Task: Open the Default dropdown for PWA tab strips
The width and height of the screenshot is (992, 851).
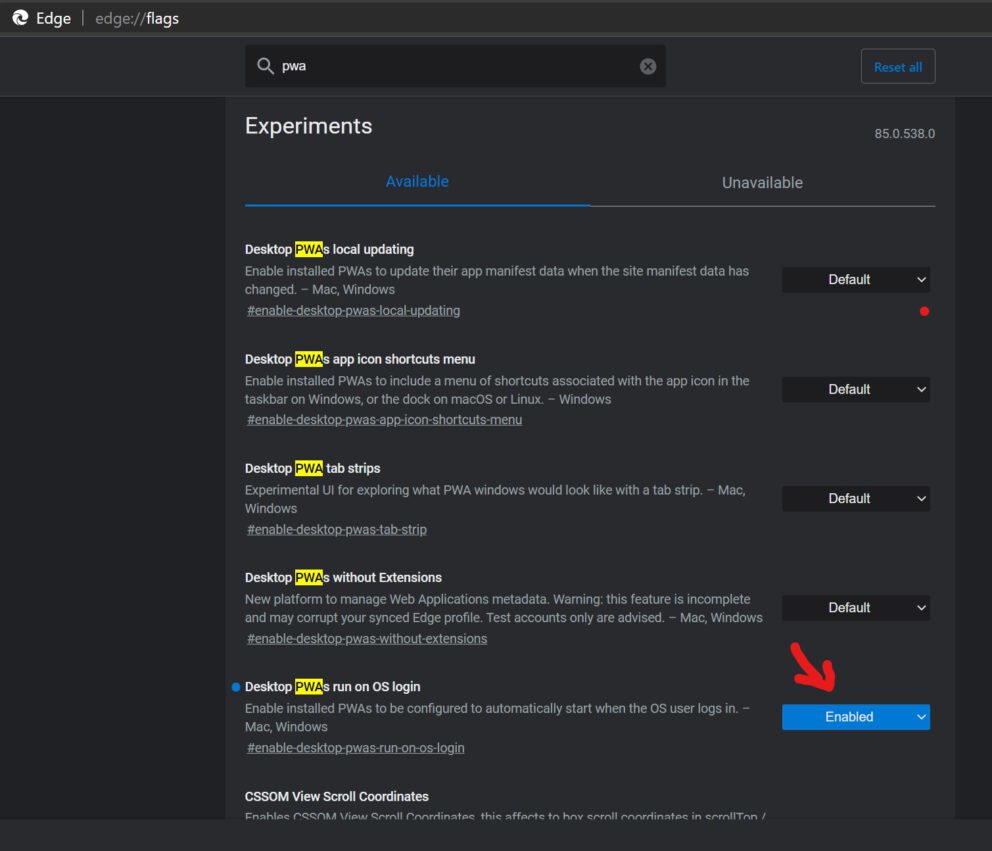Action: pos(855,498)
